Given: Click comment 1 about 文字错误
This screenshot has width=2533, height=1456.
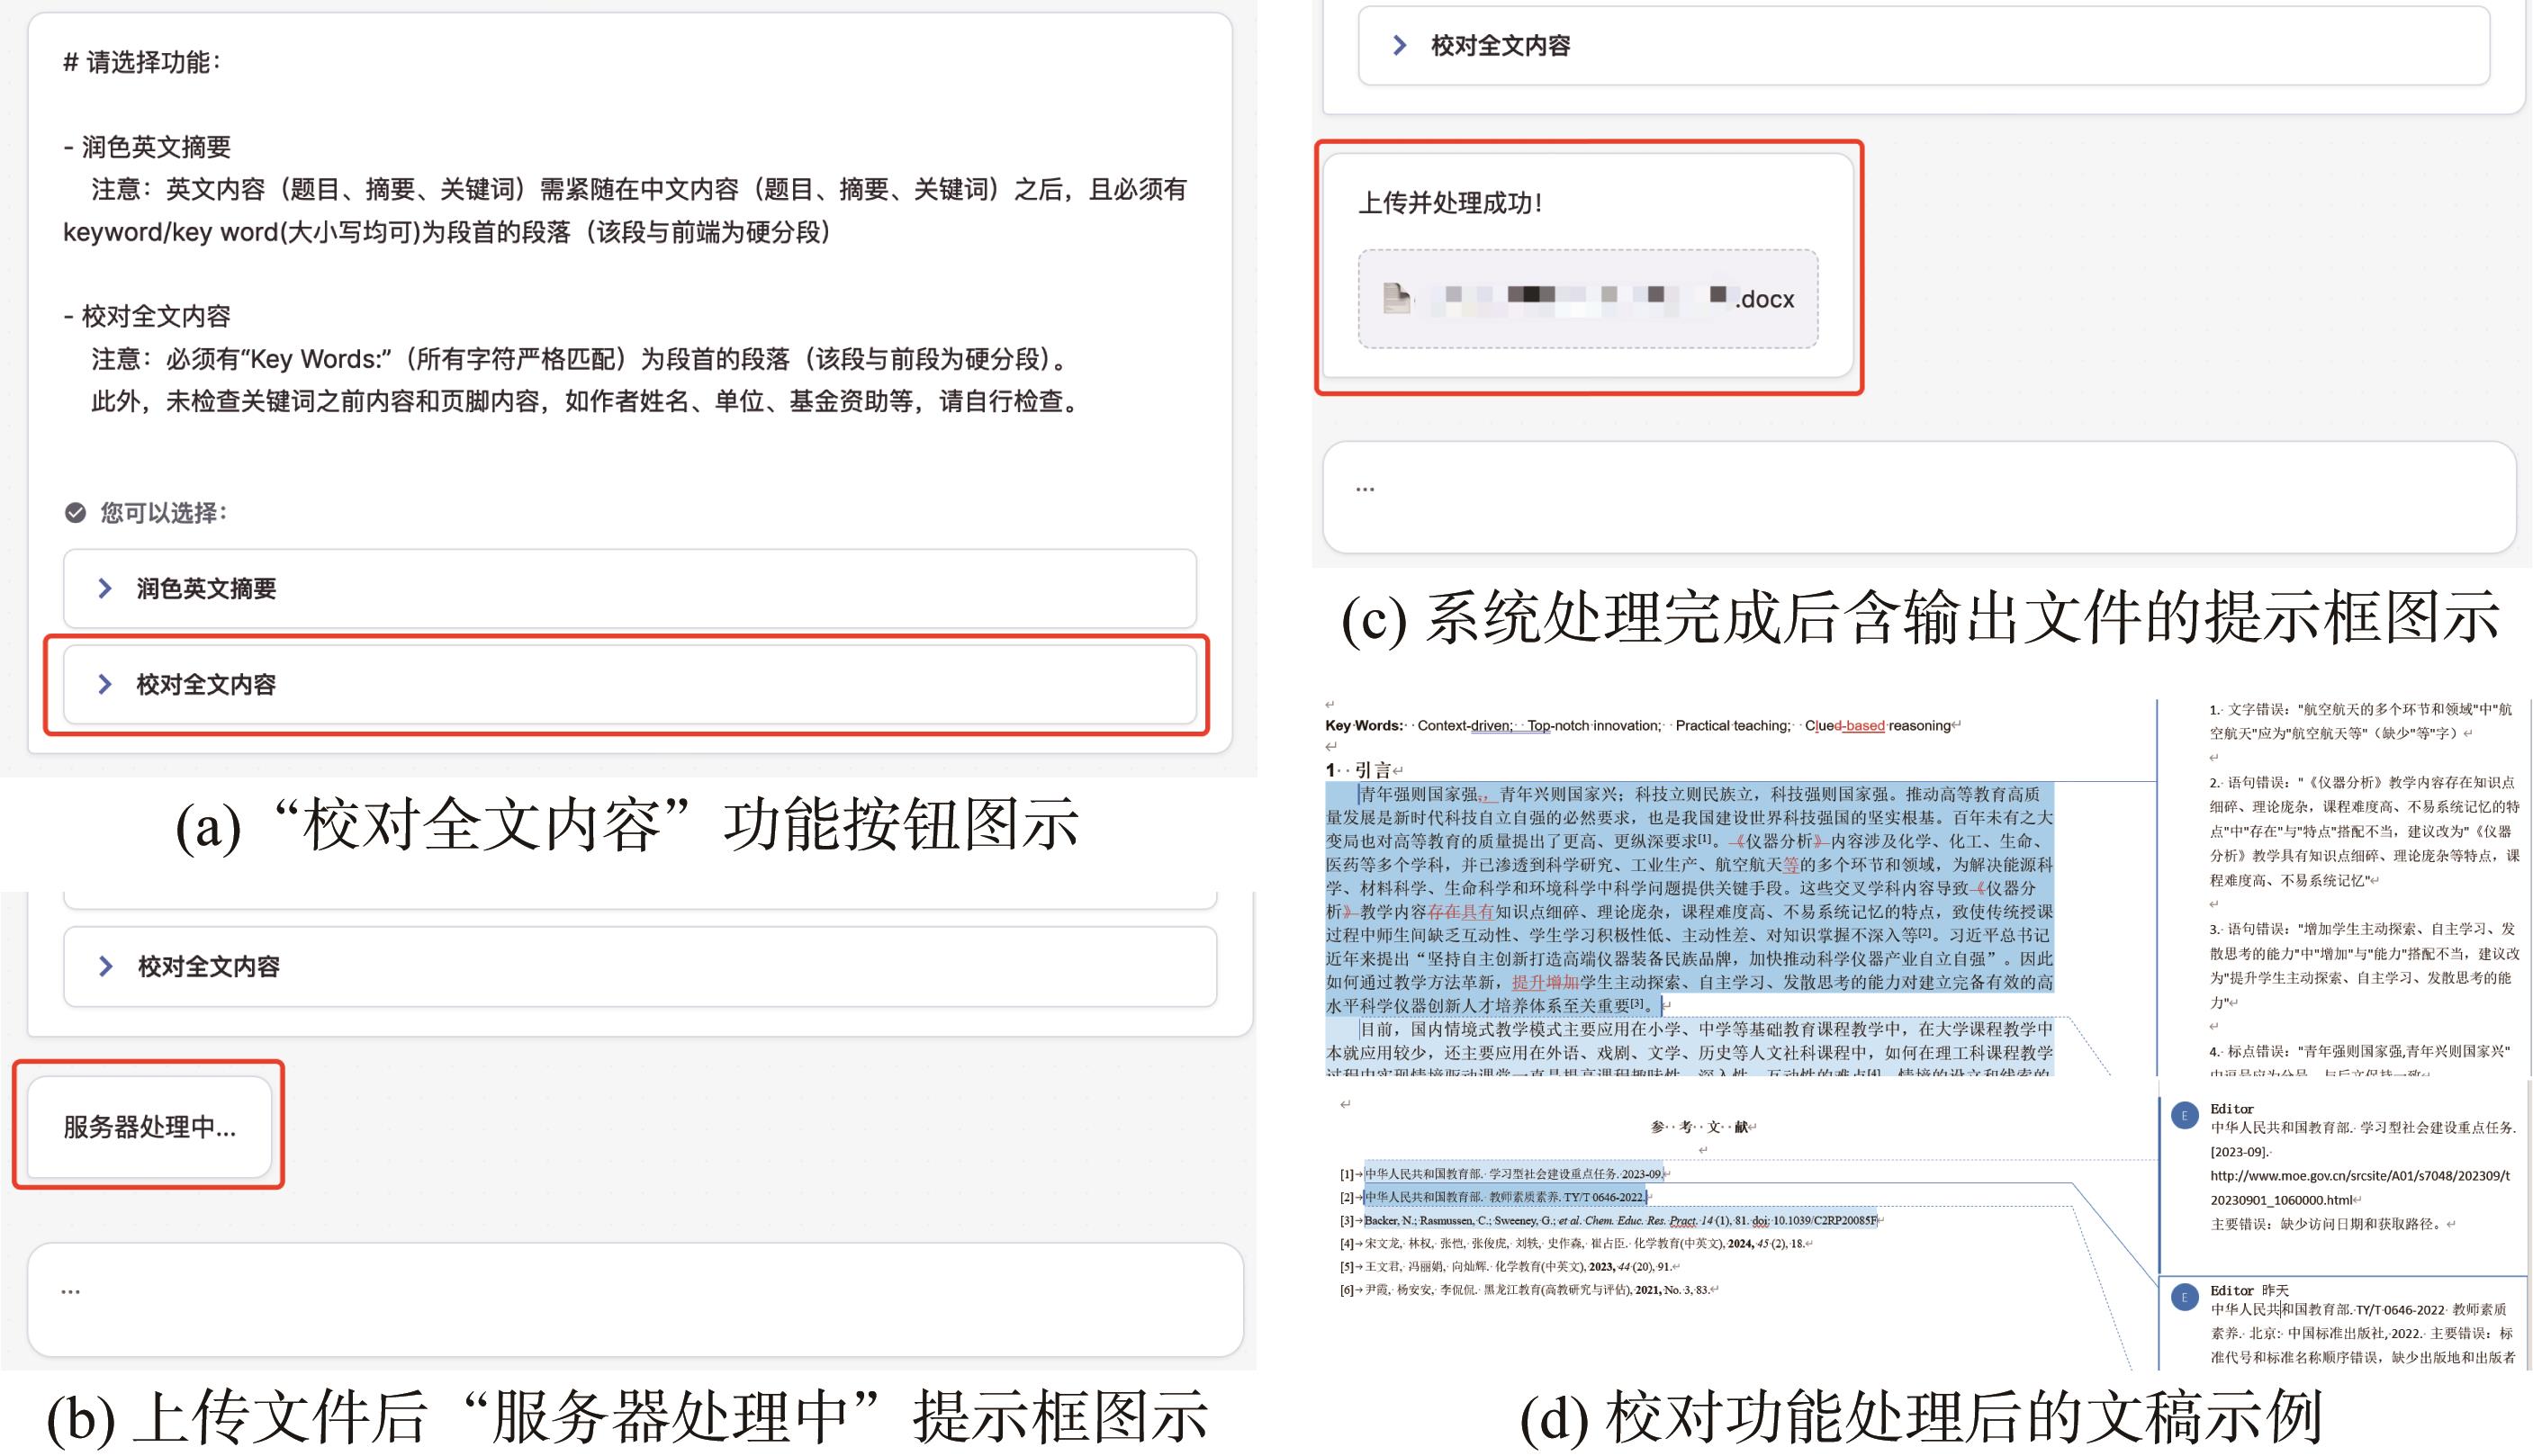Looking at the screenshot, I should coord(2360,721).
